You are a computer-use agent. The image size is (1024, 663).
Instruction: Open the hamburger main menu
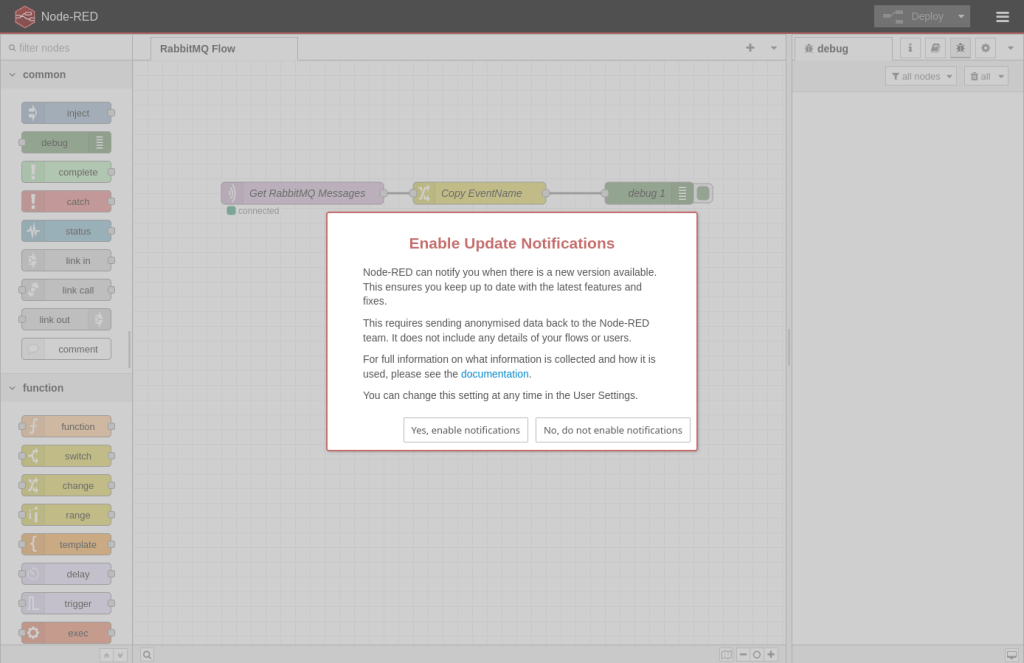tap(1002, 16)
